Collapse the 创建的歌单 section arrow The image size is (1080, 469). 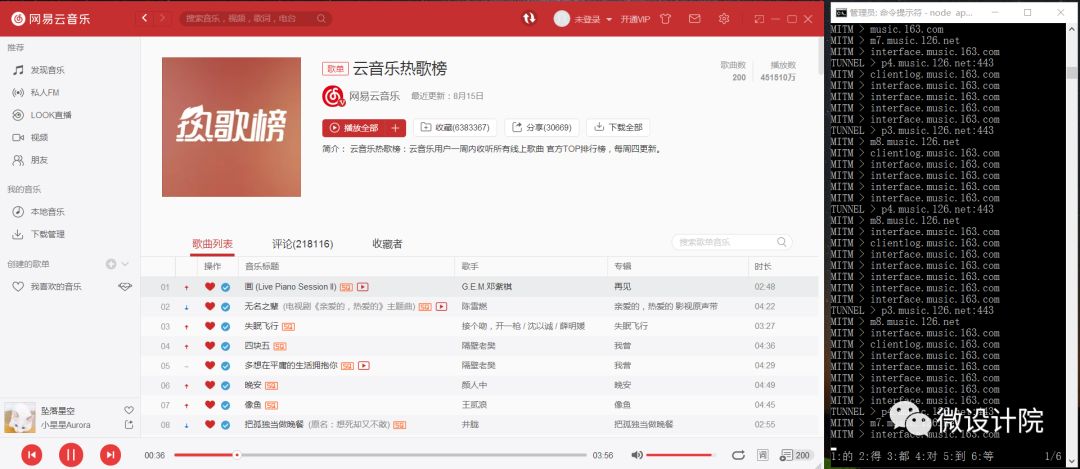pos(125,264)
